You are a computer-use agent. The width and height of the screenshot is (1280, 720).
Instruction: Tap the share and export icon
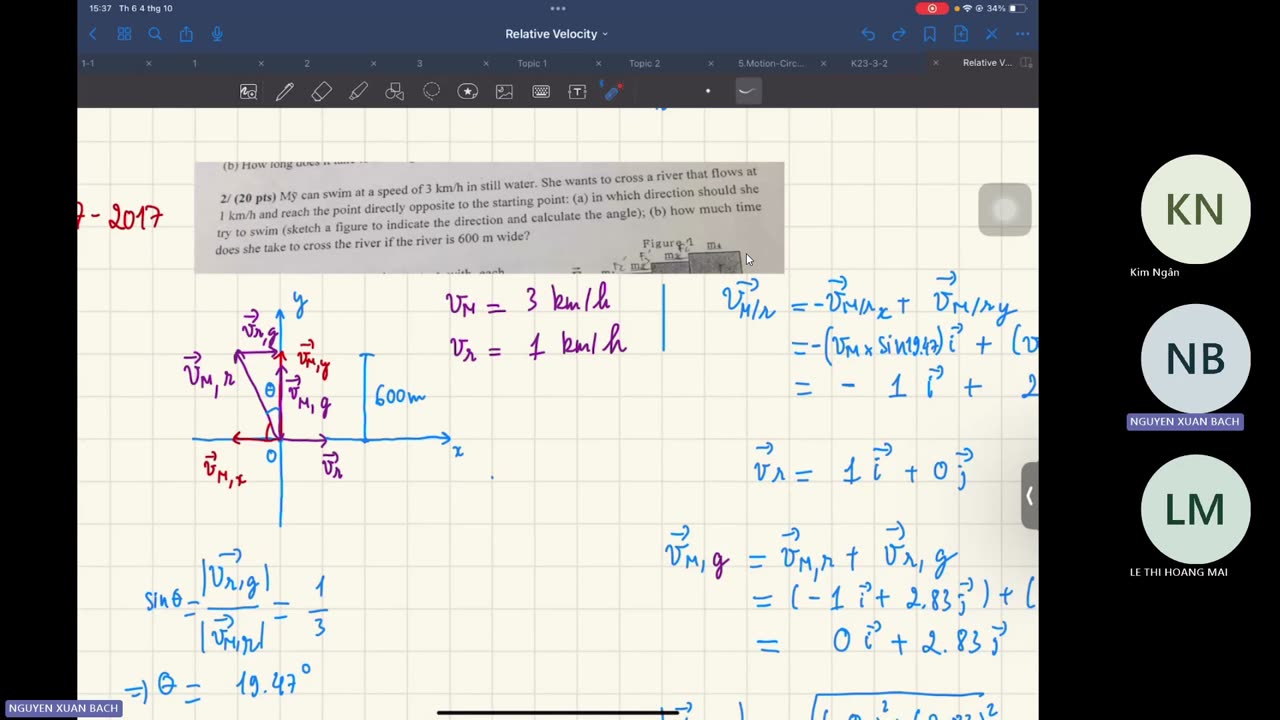pyautogui.click(x=186, y=34)
